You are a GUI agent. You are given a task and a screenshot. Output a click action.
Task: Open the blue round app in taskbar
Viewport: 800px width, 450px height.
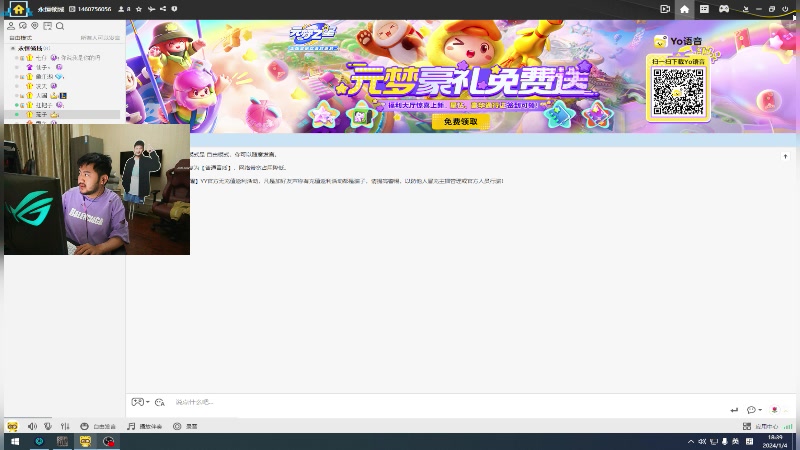point(39,441)
